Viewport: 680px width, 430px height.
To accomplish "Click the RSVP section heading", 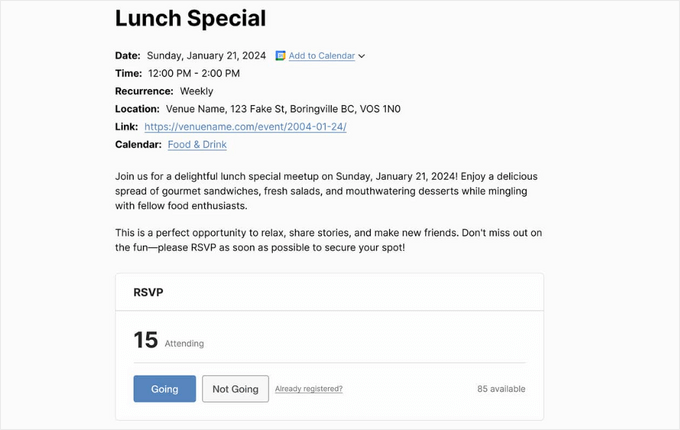I will [x=148, y=294].
